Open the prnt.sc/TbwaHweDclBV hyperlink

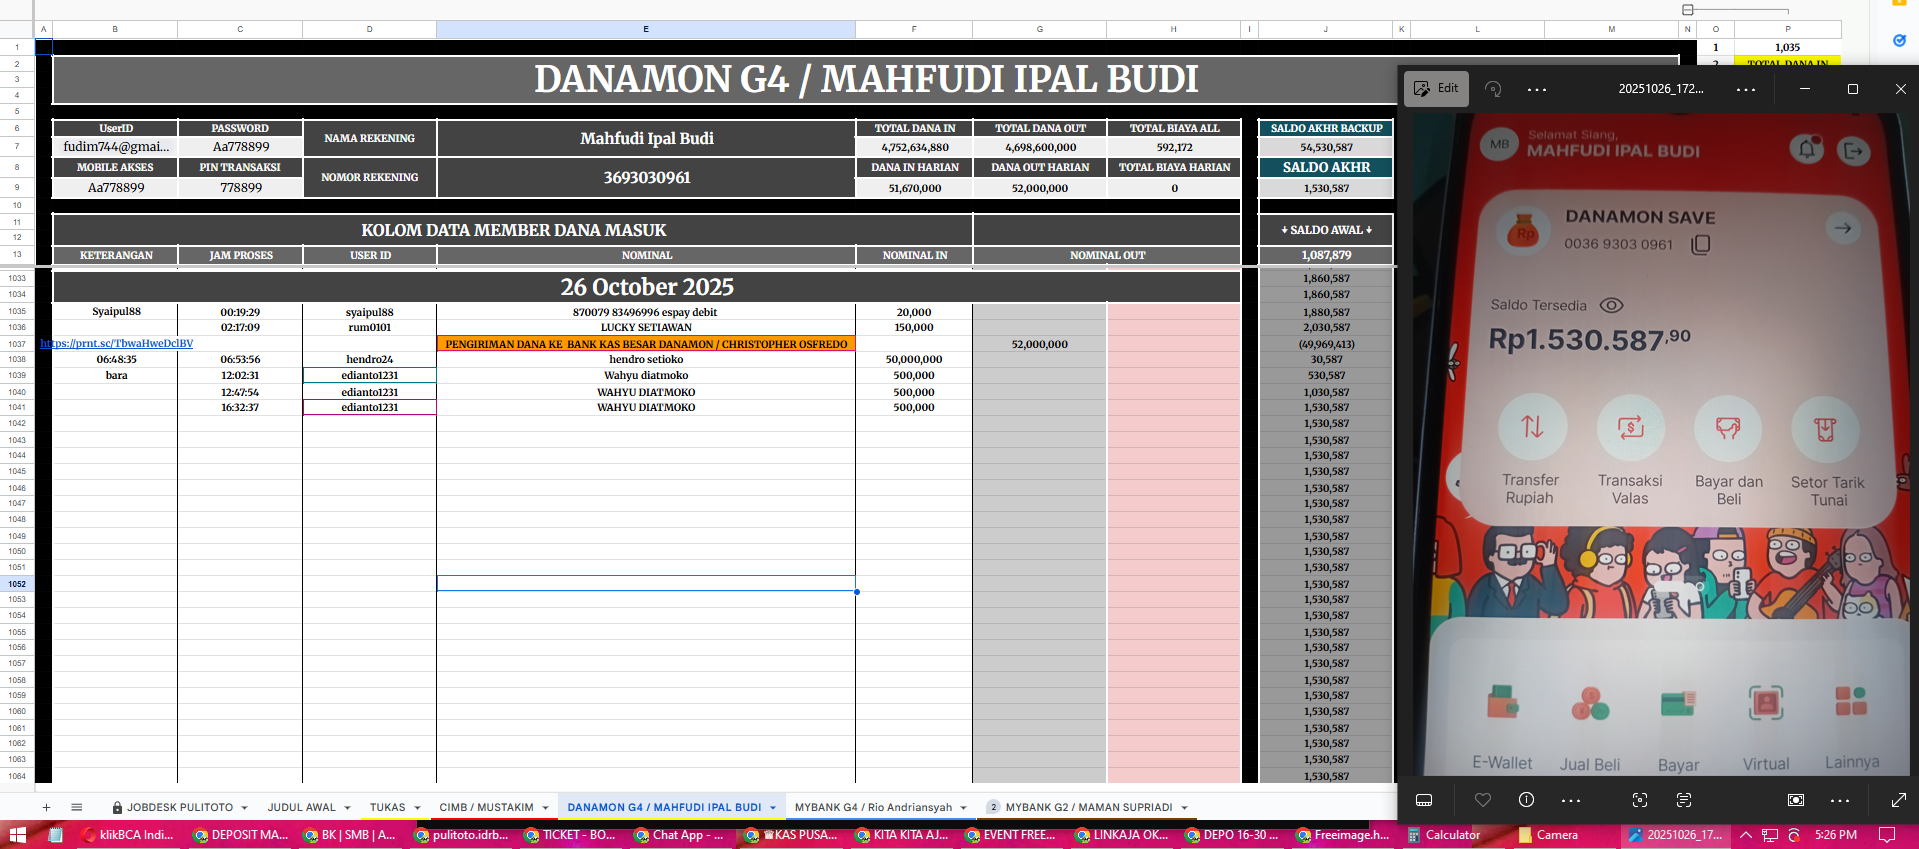[116, 343]
